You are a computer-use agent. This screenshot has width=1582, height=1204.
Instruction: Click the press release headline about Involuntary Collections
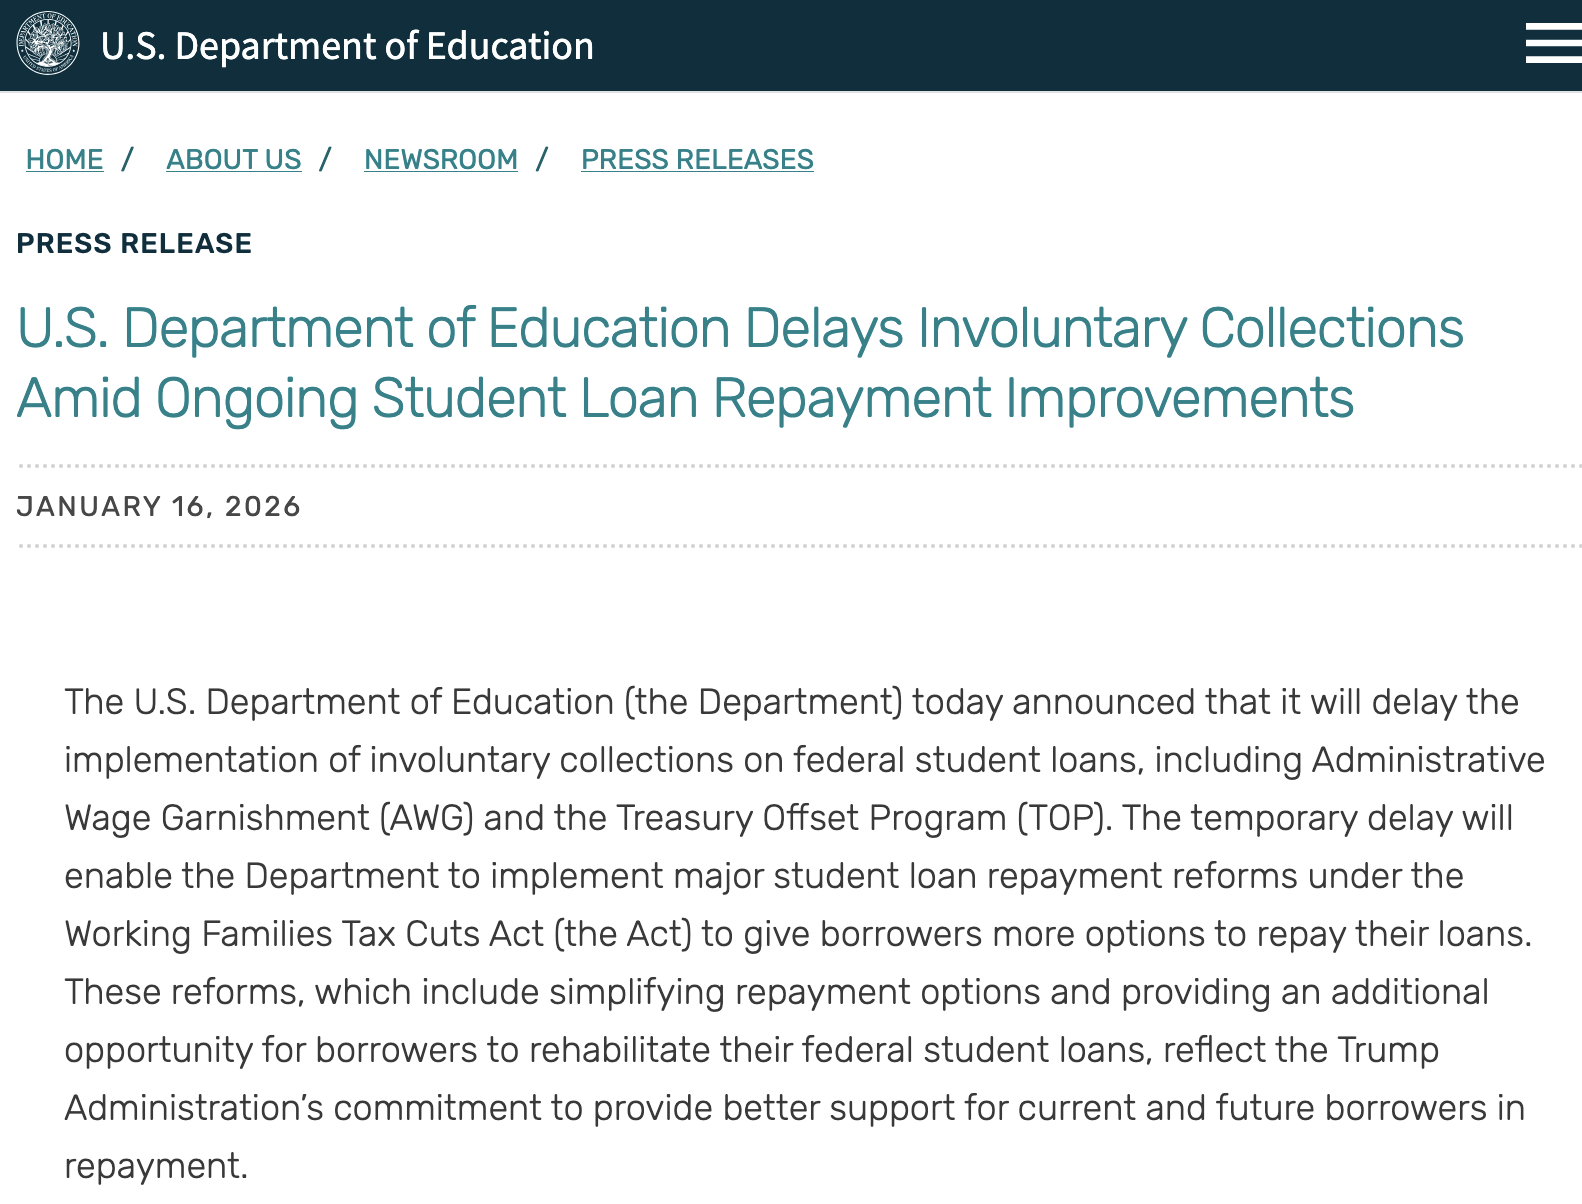740,363
